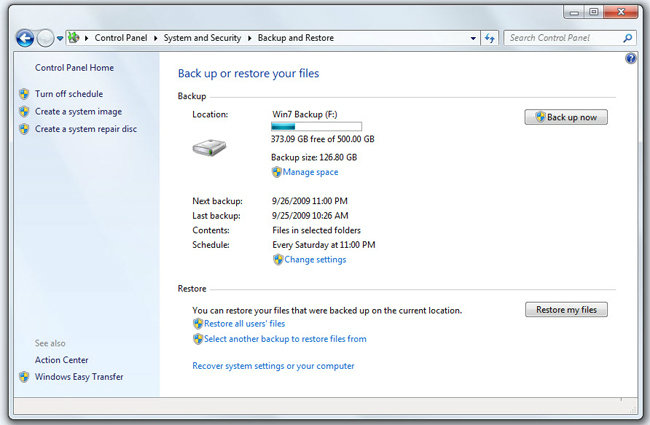Open Change settings link
Viewport: 650px width, 425px height.
315,260
